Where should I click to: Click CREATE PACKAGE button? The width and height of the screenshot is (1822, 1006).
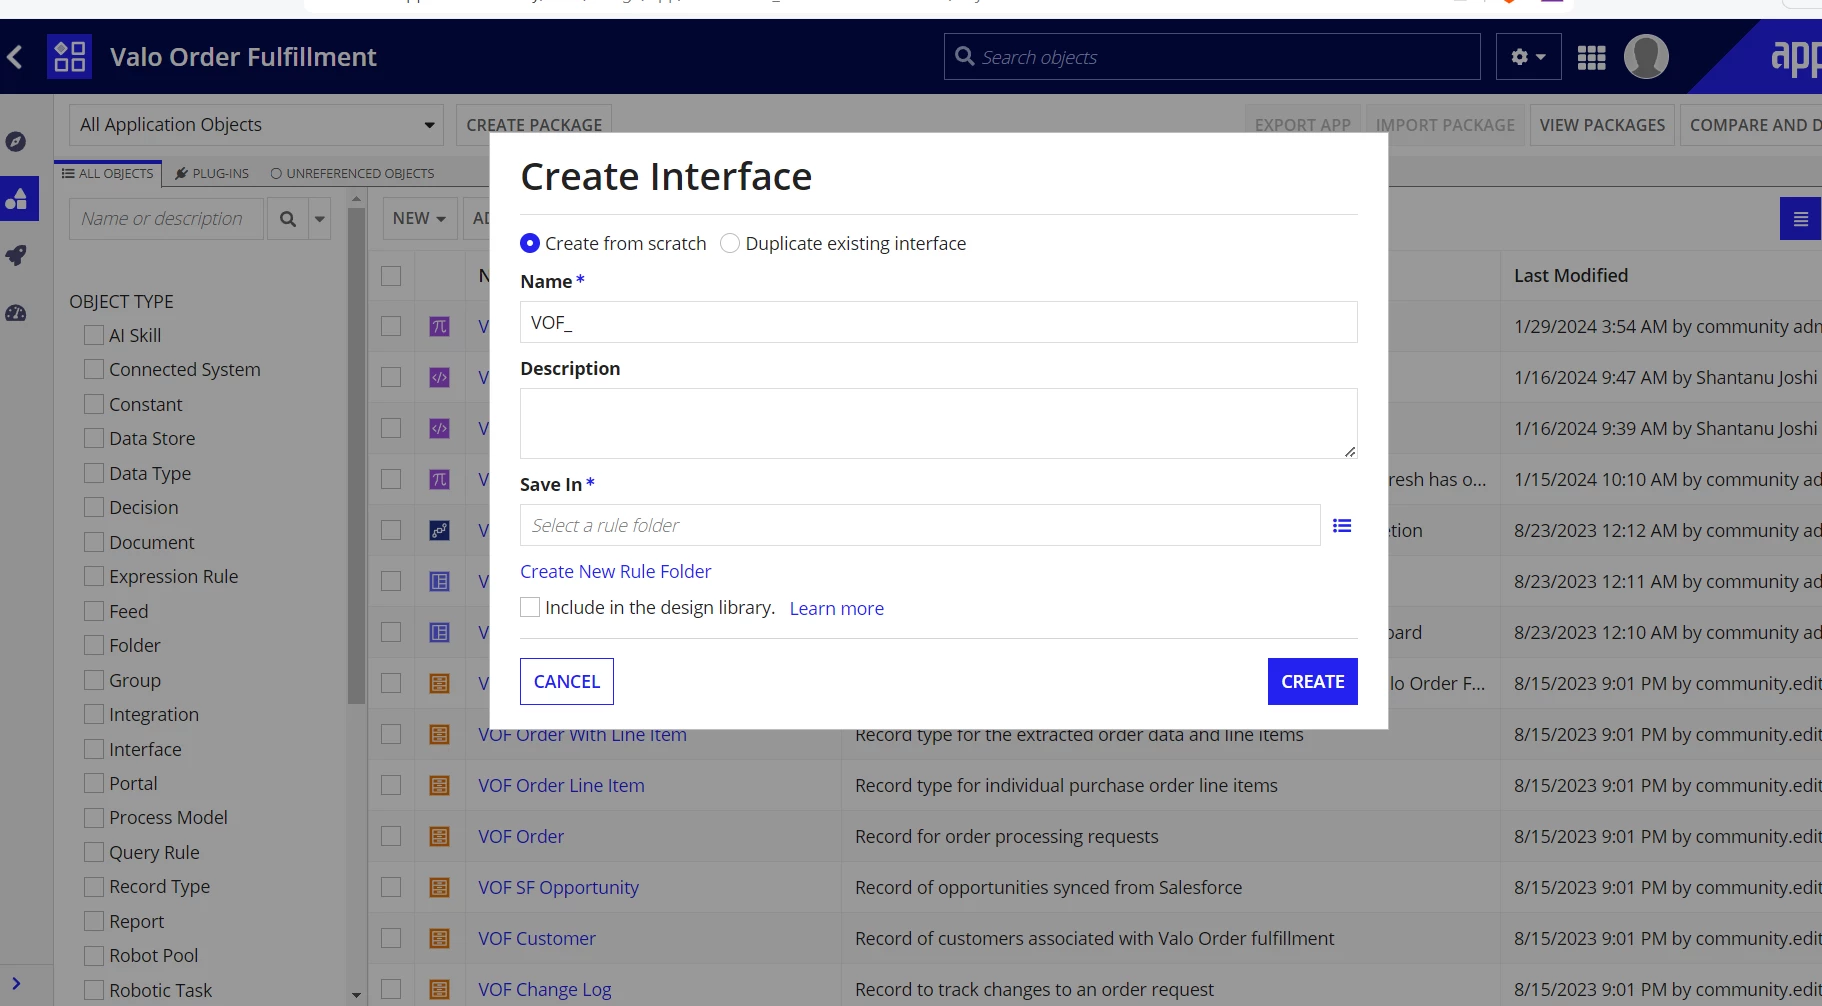[534, 125]
